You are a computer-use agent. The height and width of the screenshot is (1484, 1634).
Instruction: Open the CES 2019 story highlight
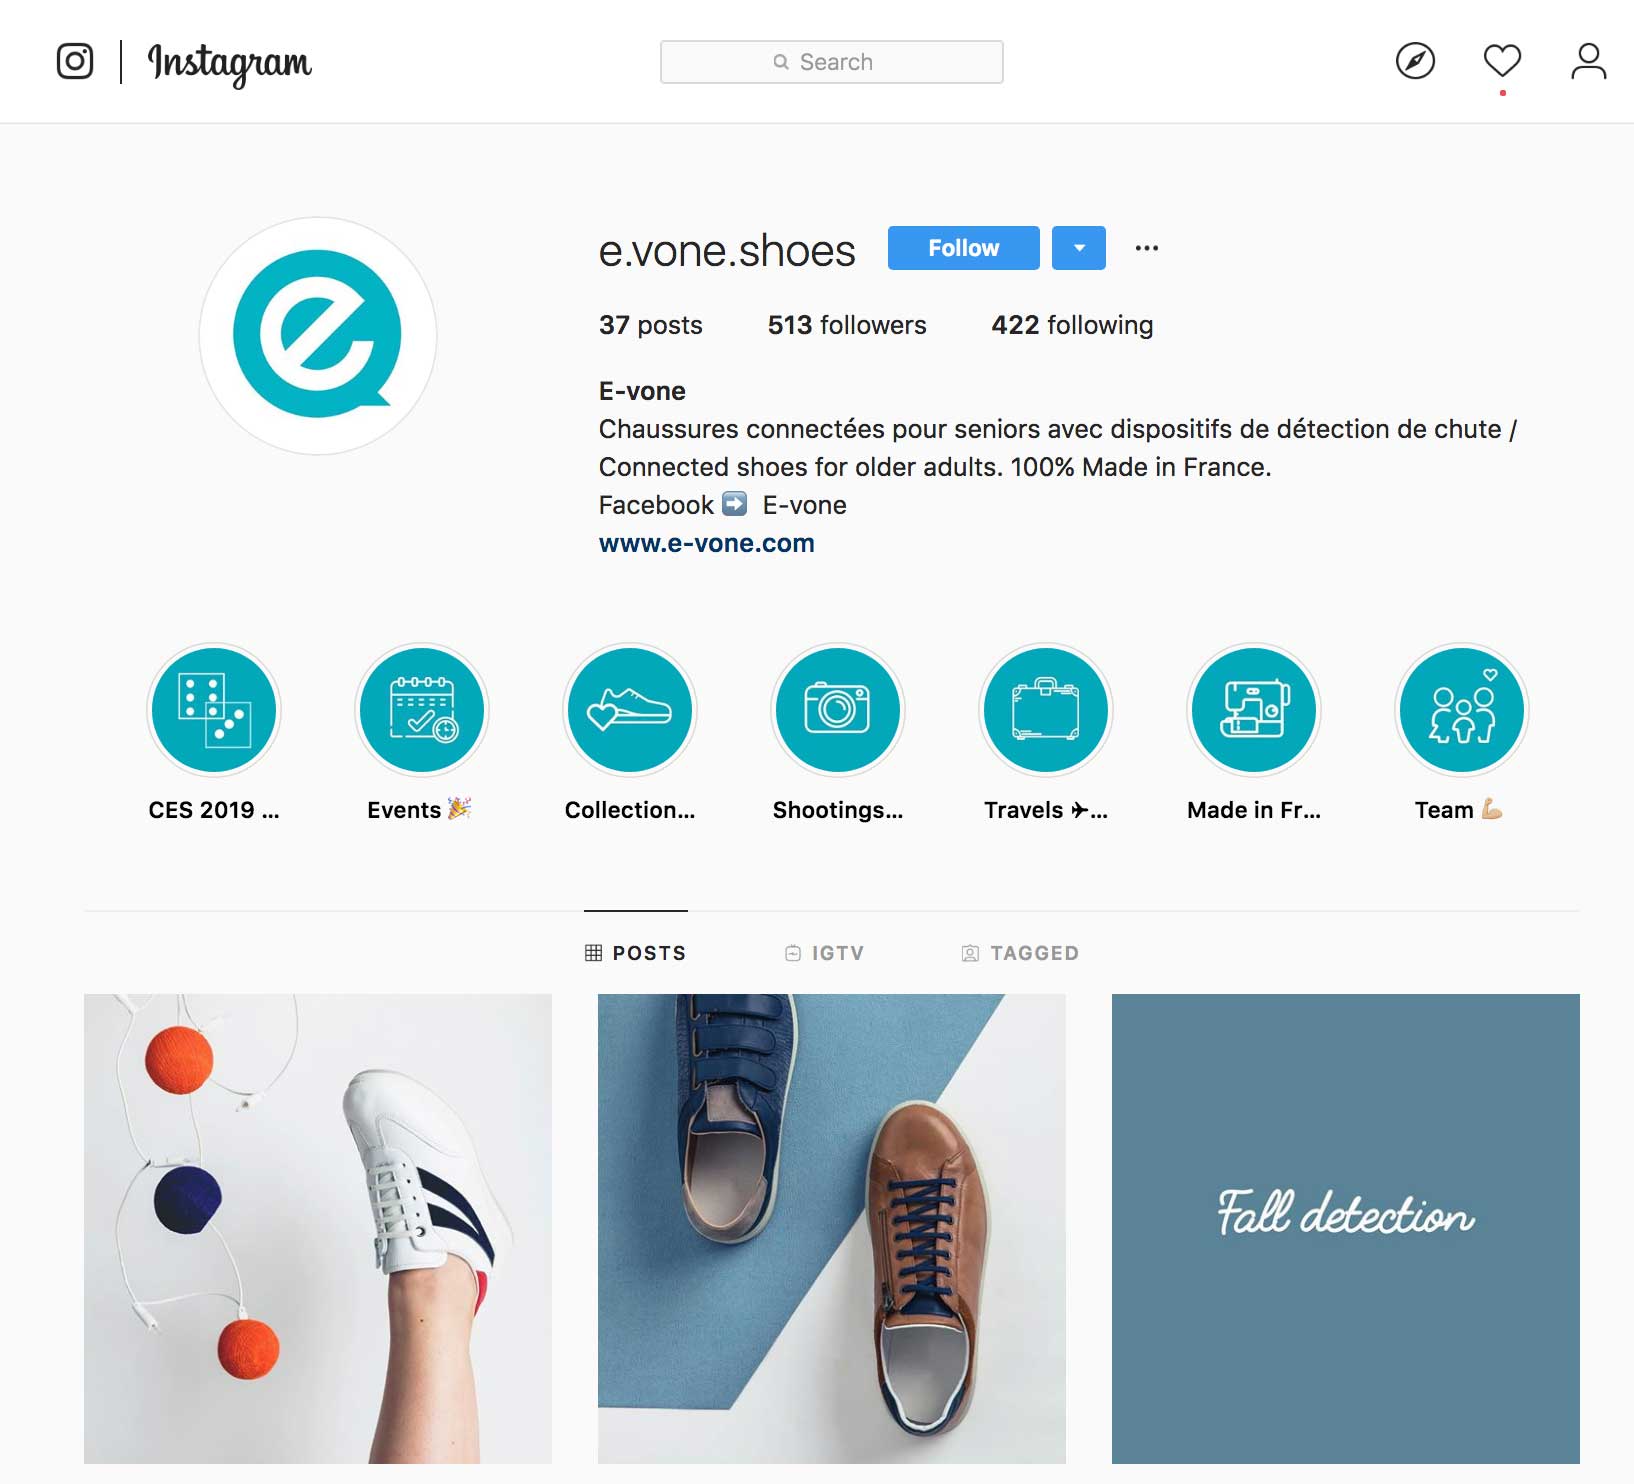[214, 710]
